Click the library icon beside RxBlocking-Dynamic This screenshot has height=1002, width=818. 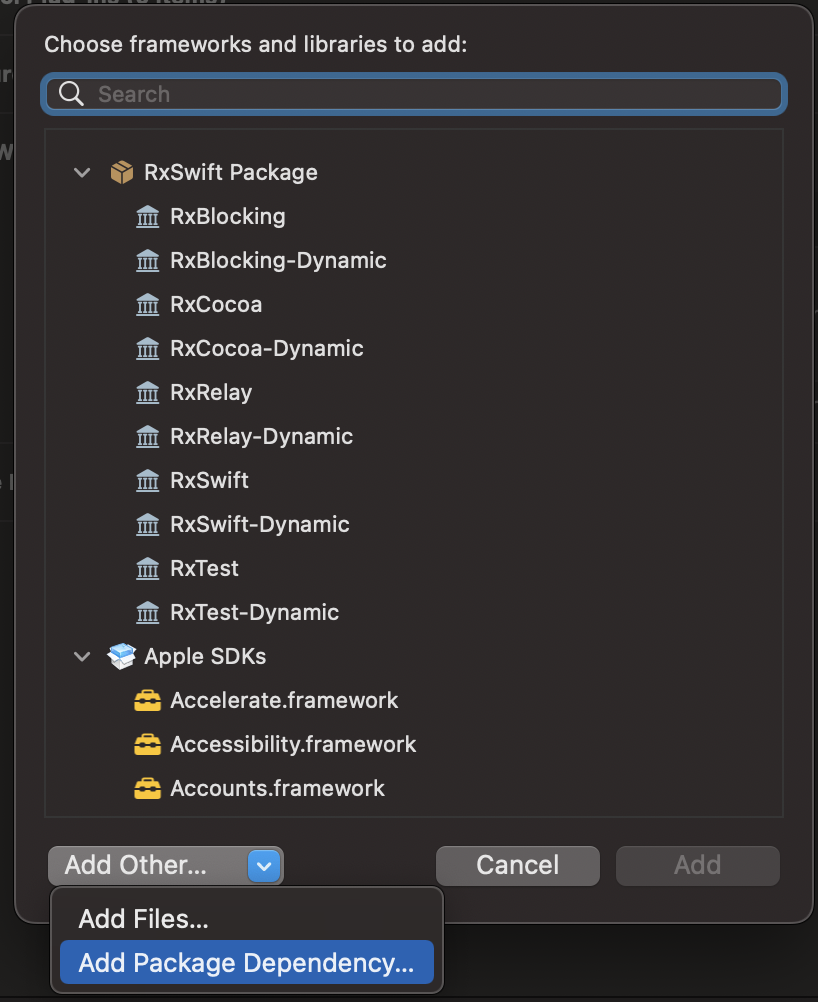click(x=148, y=261)
